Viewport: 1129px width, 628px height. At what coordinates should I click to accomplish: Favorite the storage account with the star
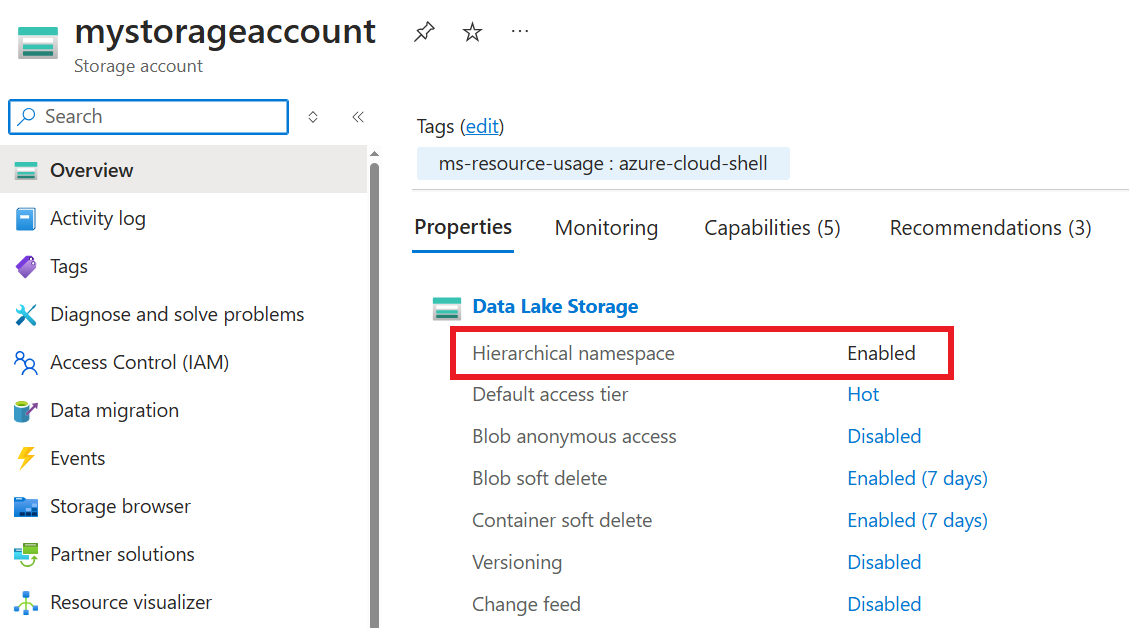(x=471, y=31)
